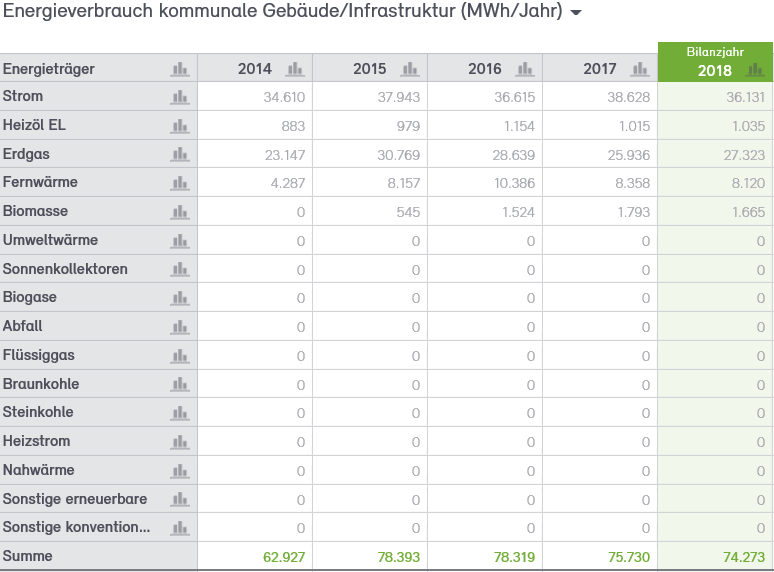
Task: Open chart icon for year 2014
Action: 295,69
